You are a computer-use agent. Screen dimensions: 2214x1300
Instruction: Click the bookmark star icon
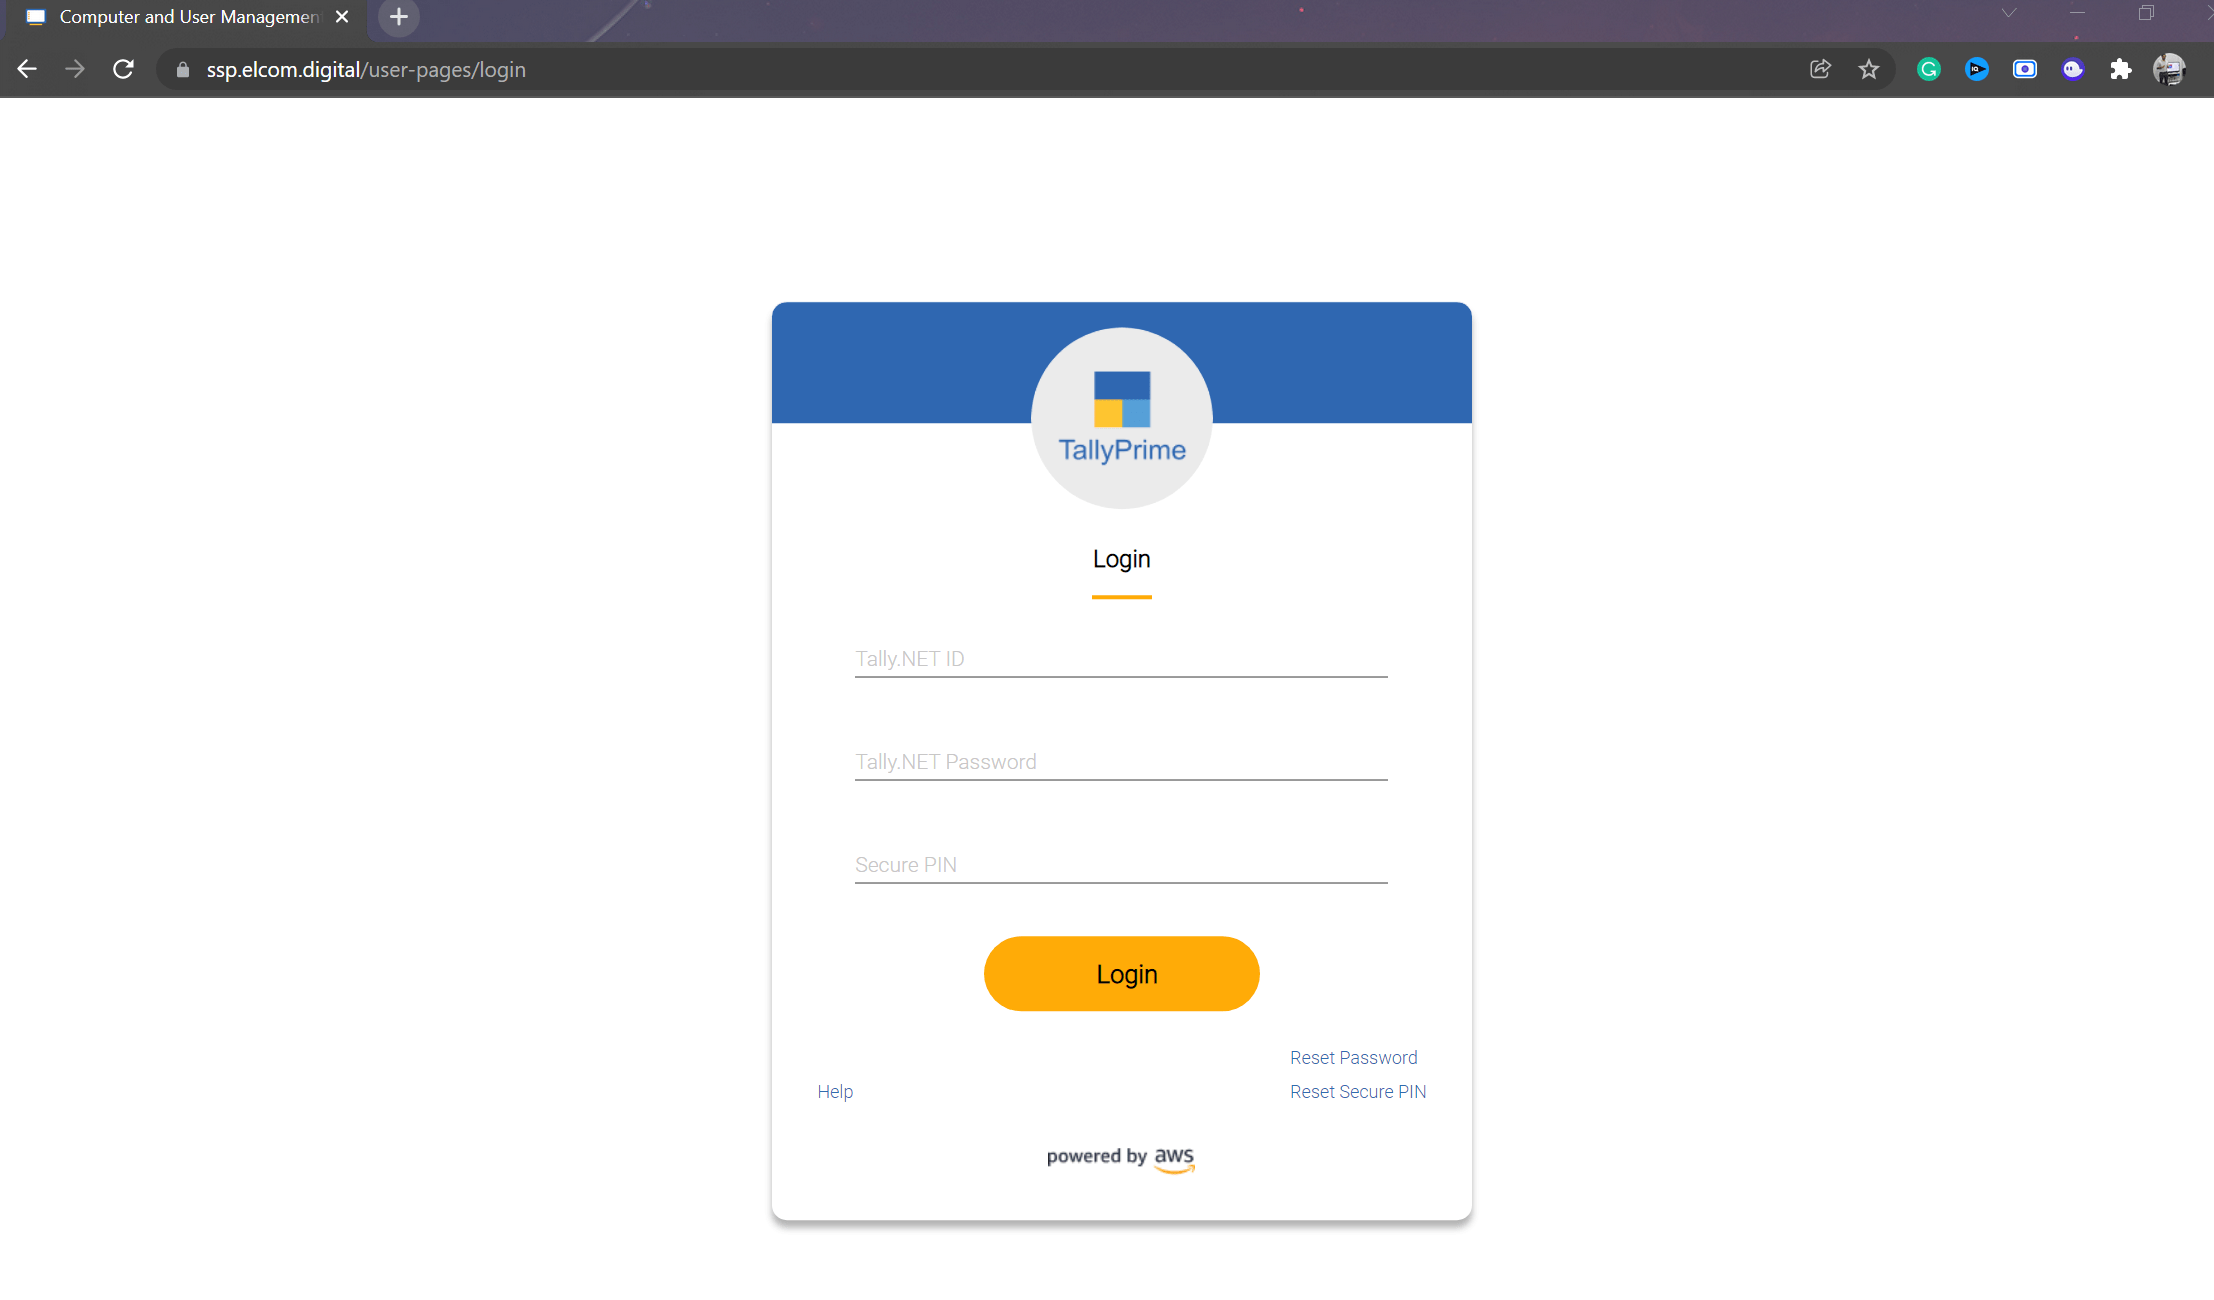pos(1867,70)
